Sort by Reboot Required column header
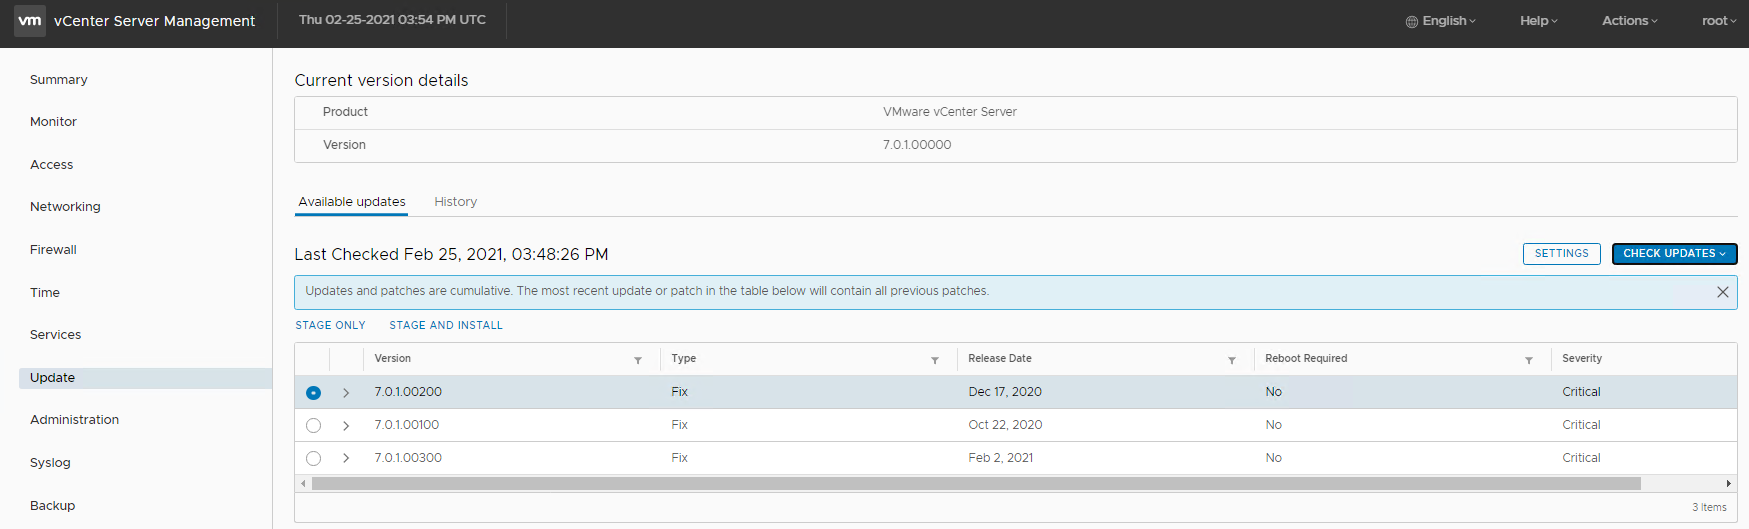Screen dimensions: 1749x529 tap(1306, 359)
